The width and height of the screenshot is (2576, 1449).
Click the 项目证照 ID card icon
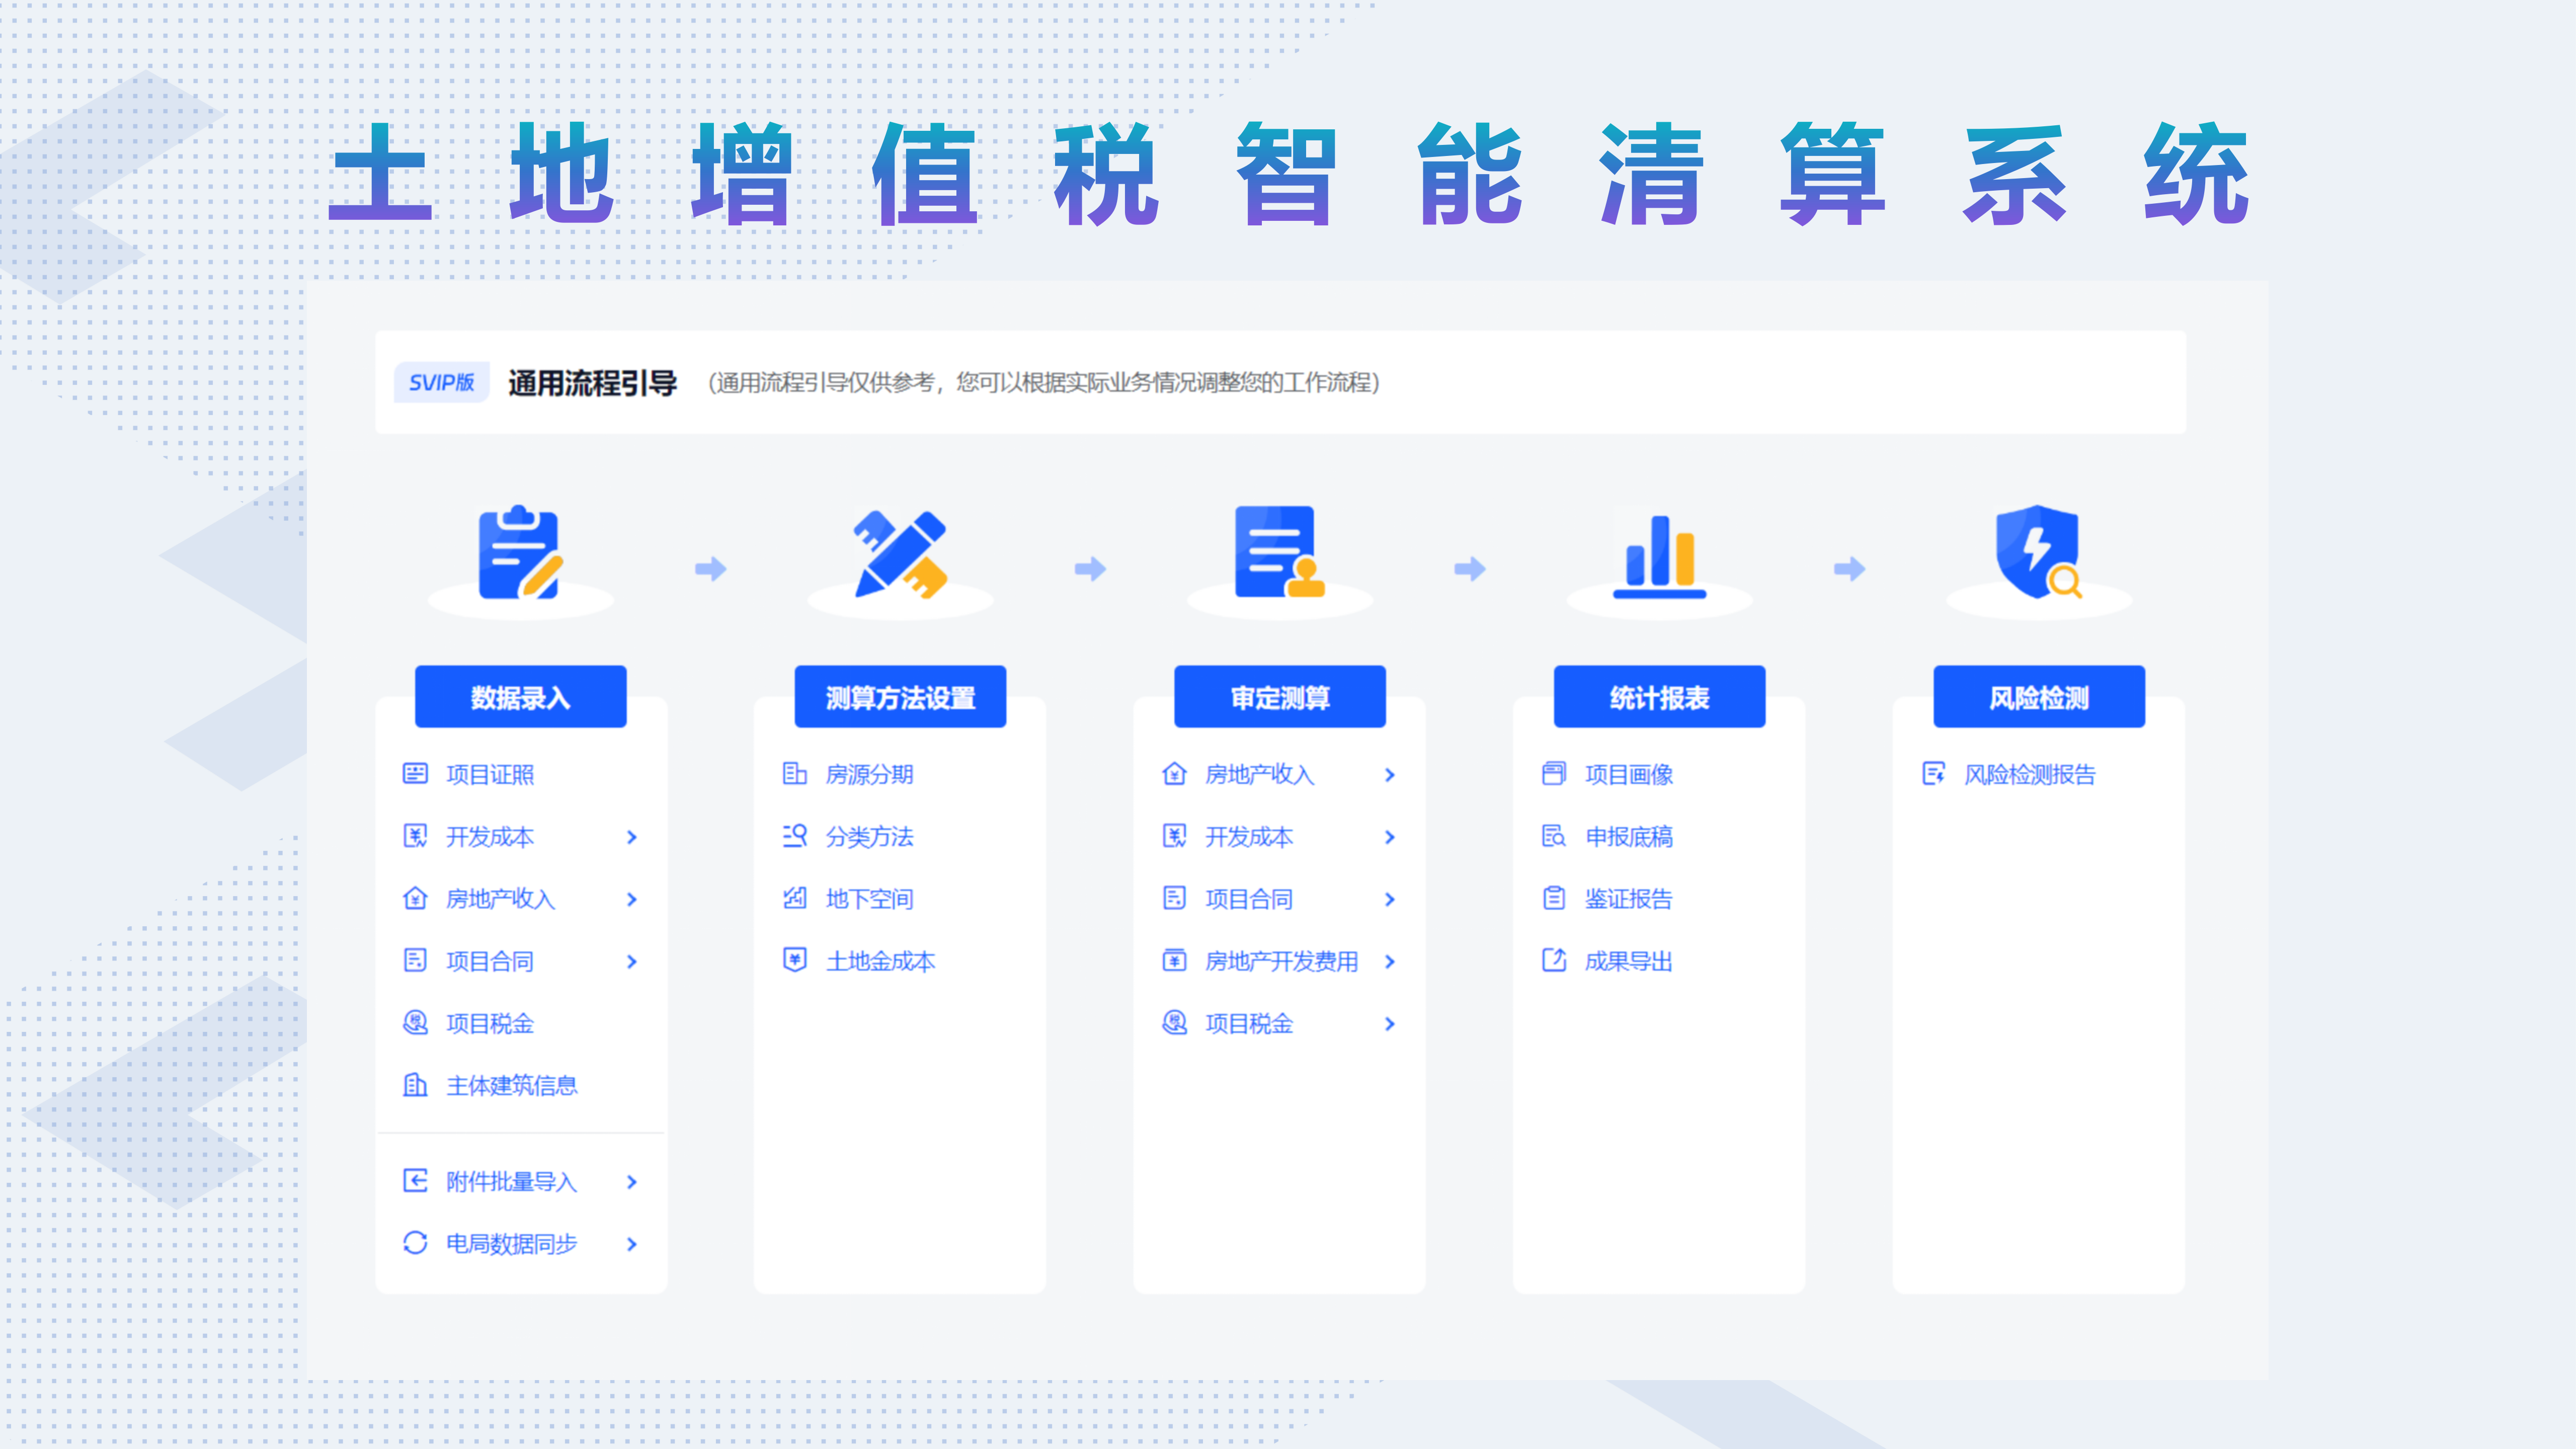tap(415, 774)
